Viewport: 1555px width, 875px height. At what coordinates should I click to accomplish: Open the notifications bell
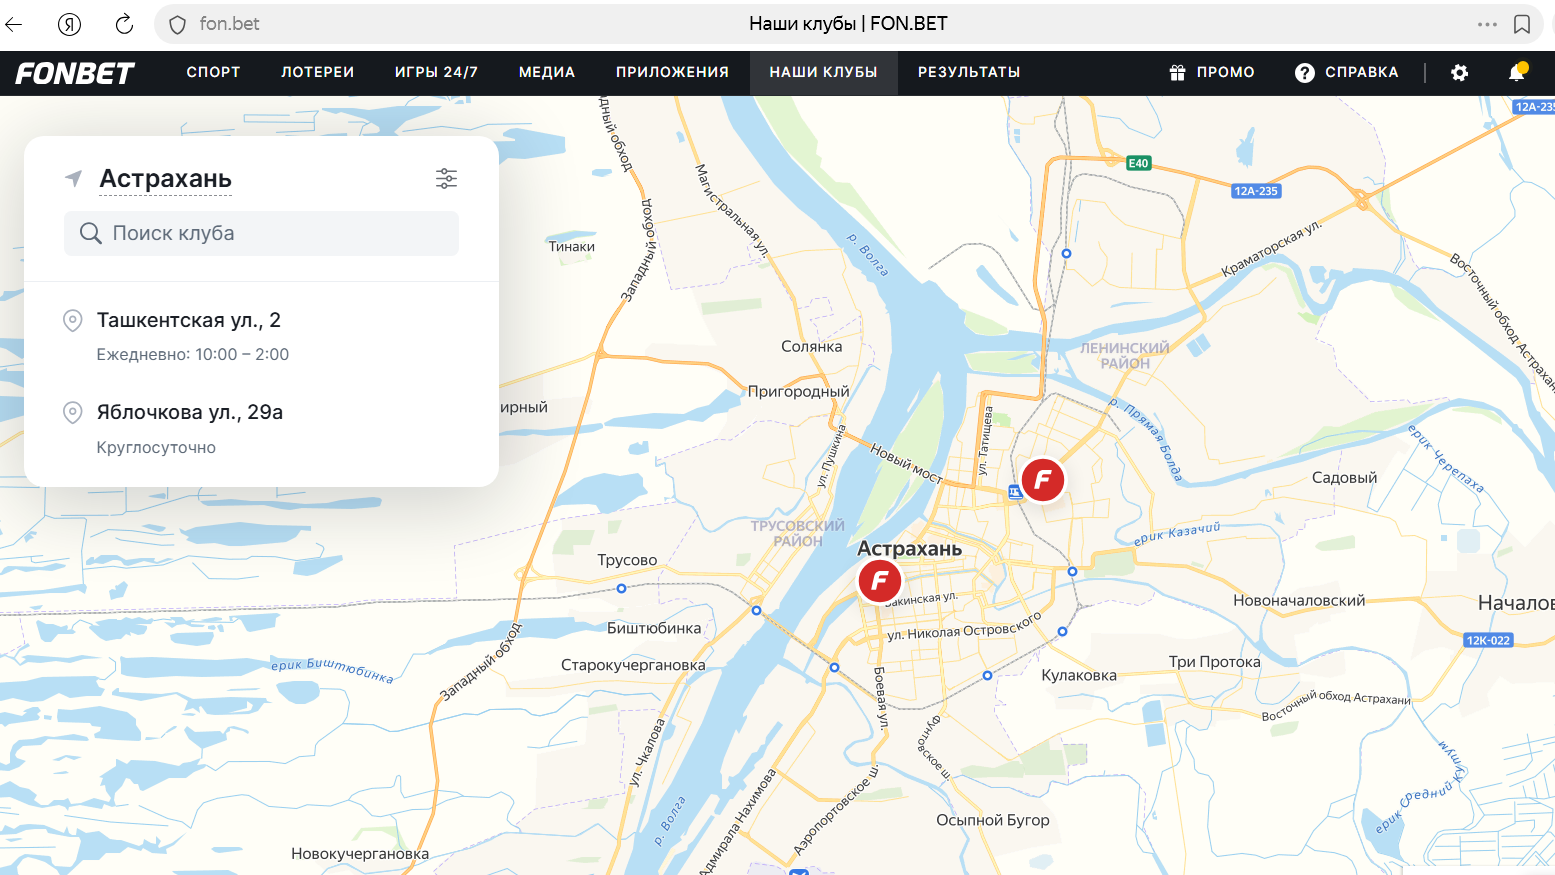click(1517, 72)
